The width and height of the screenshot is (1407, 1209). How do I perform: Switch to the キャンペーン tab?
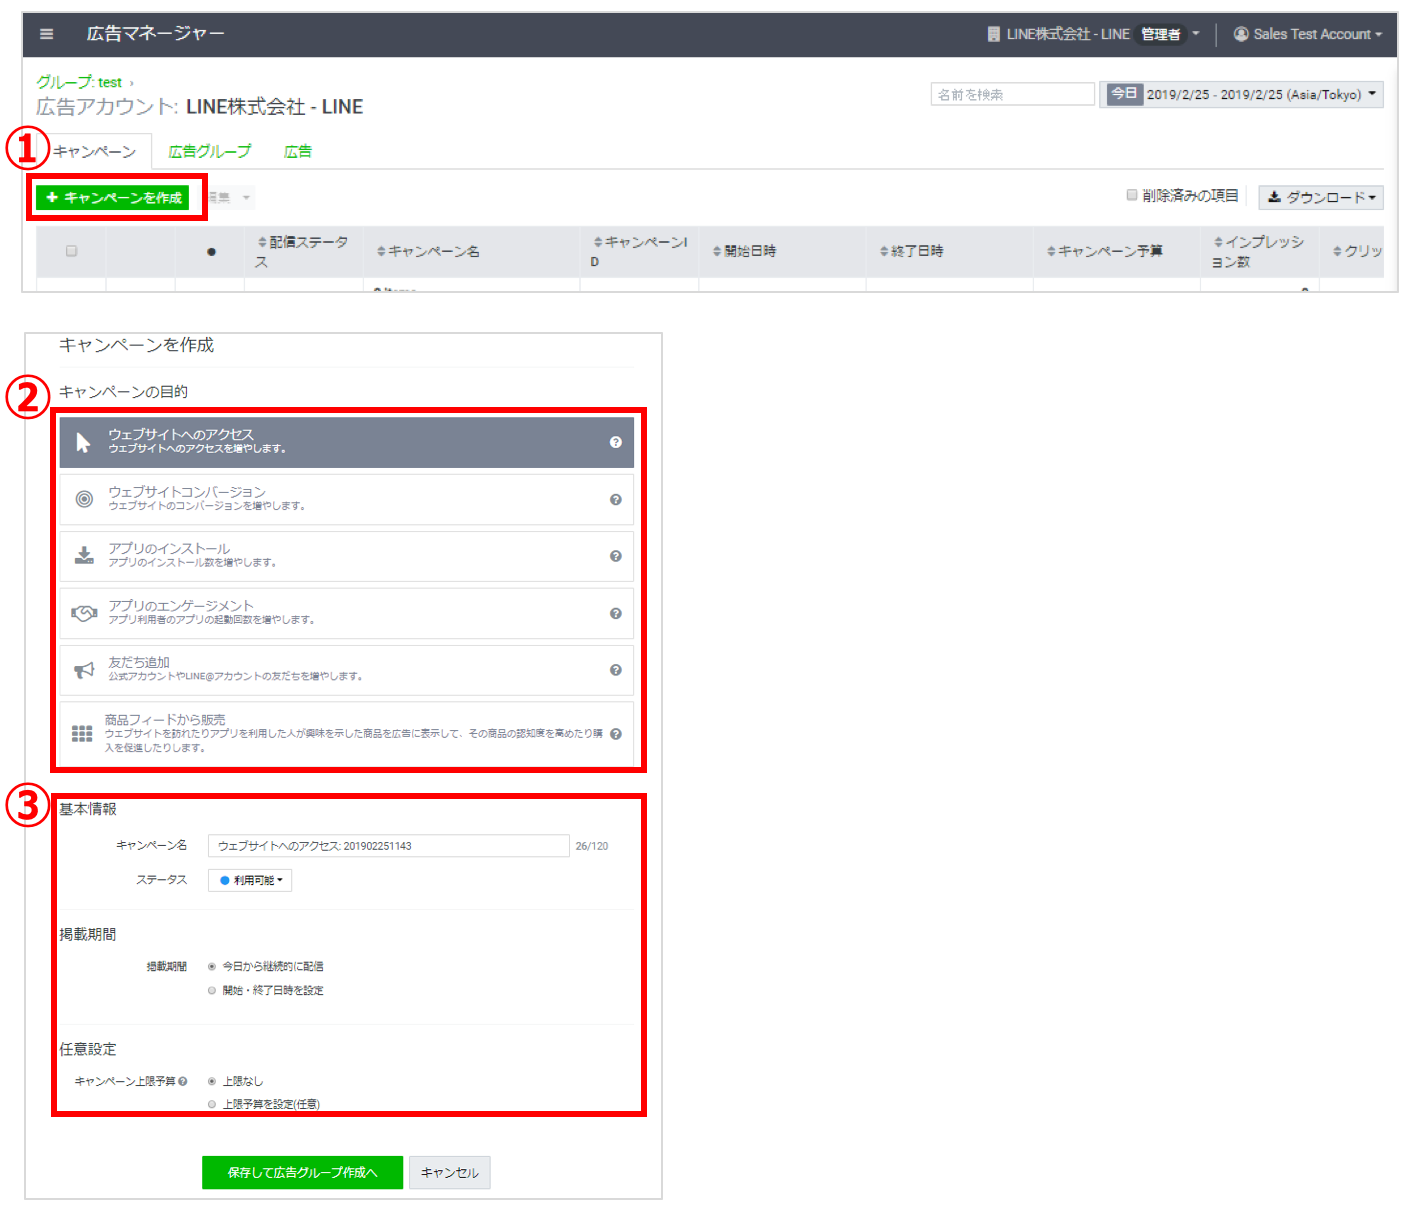[x=94, y=151]
